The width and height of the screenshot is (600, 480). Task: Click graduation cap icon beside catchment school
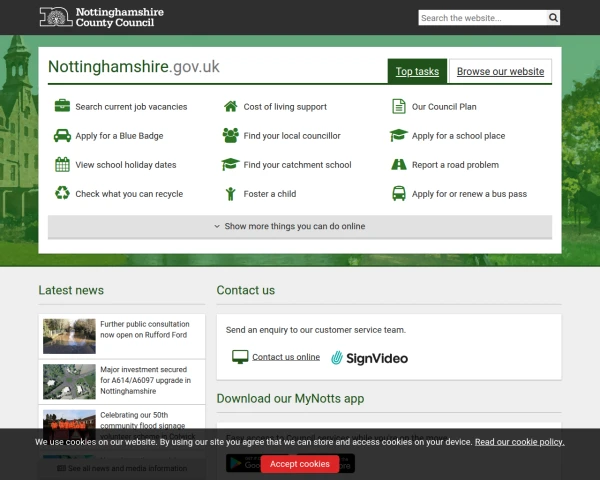pyautogui.click(x=230, y=165)
